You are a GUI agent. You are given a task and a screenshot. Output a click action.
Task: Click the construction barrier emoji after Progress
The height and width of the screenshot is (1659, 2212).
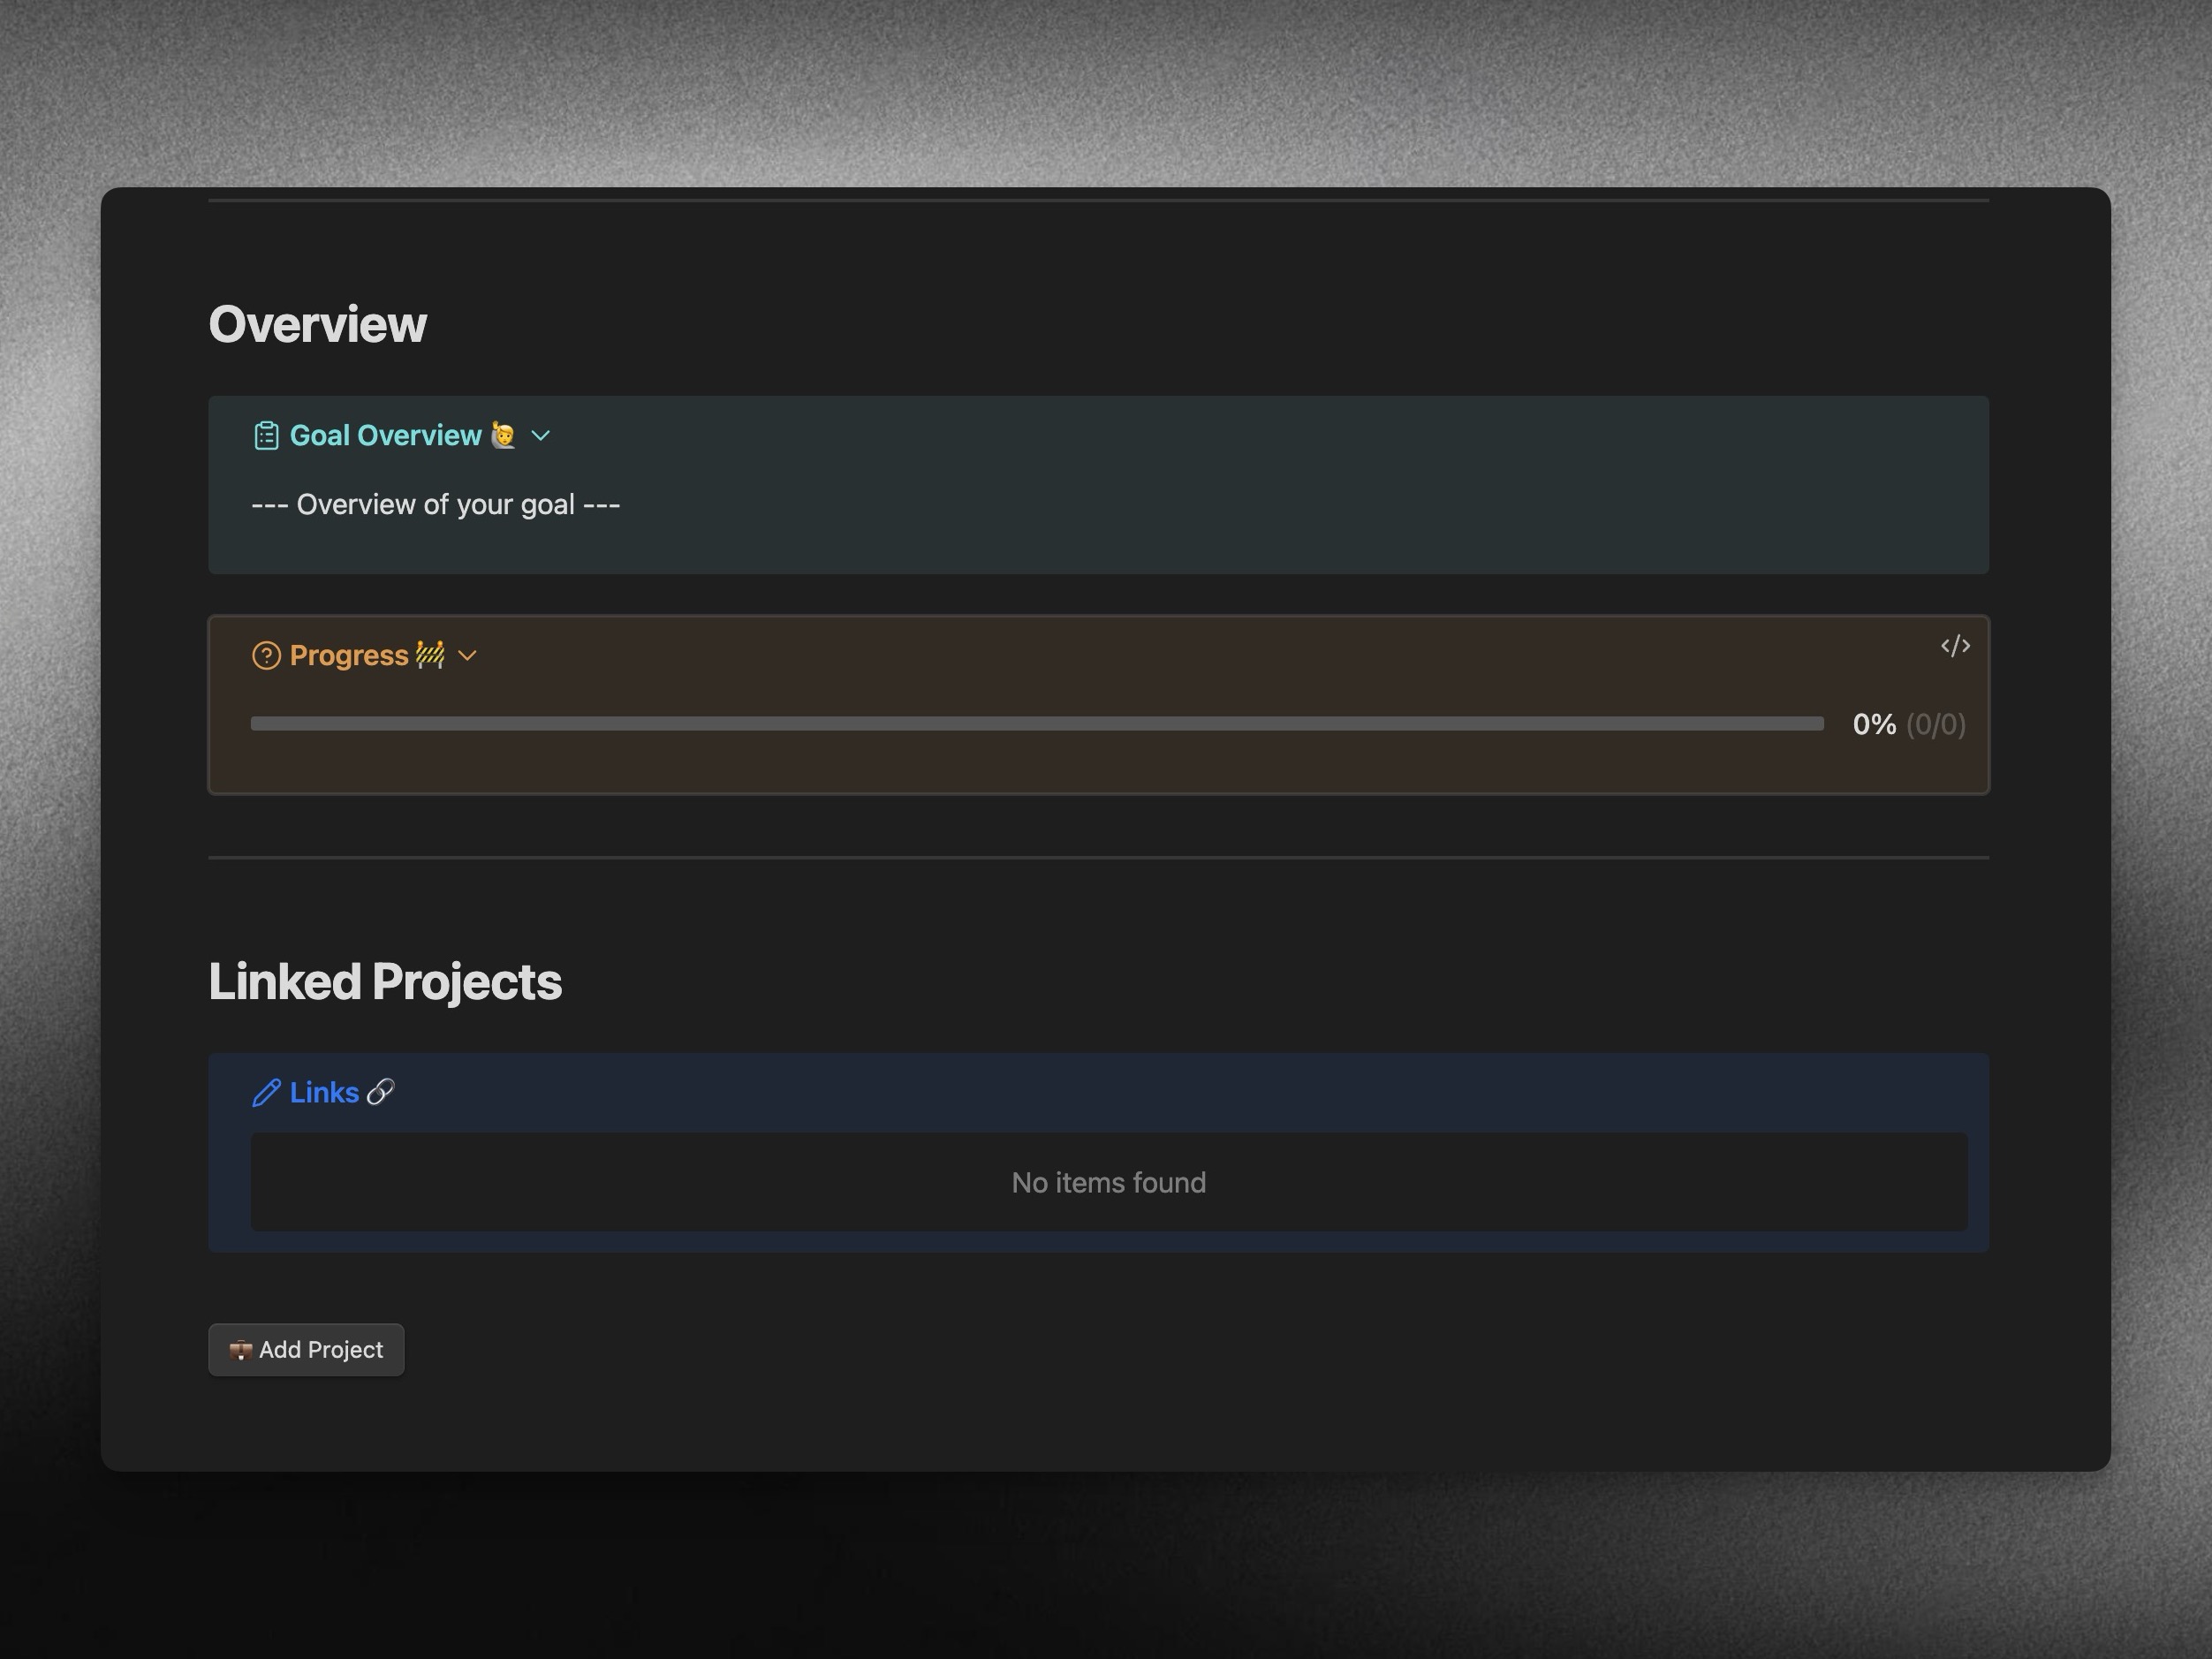(x=430, y=655)
